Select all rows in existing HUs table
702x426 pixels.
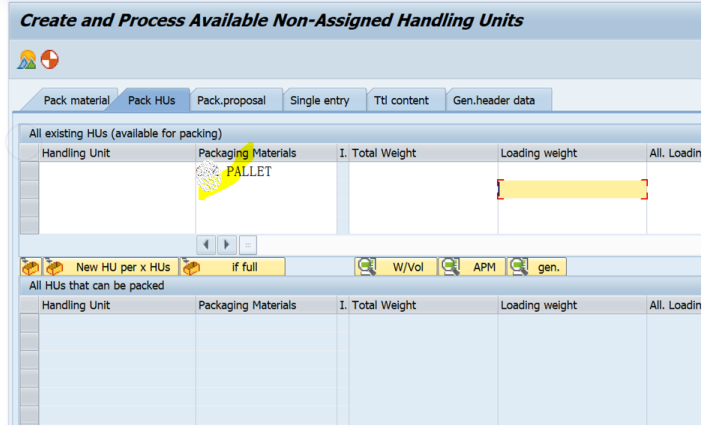click(29, 153)
